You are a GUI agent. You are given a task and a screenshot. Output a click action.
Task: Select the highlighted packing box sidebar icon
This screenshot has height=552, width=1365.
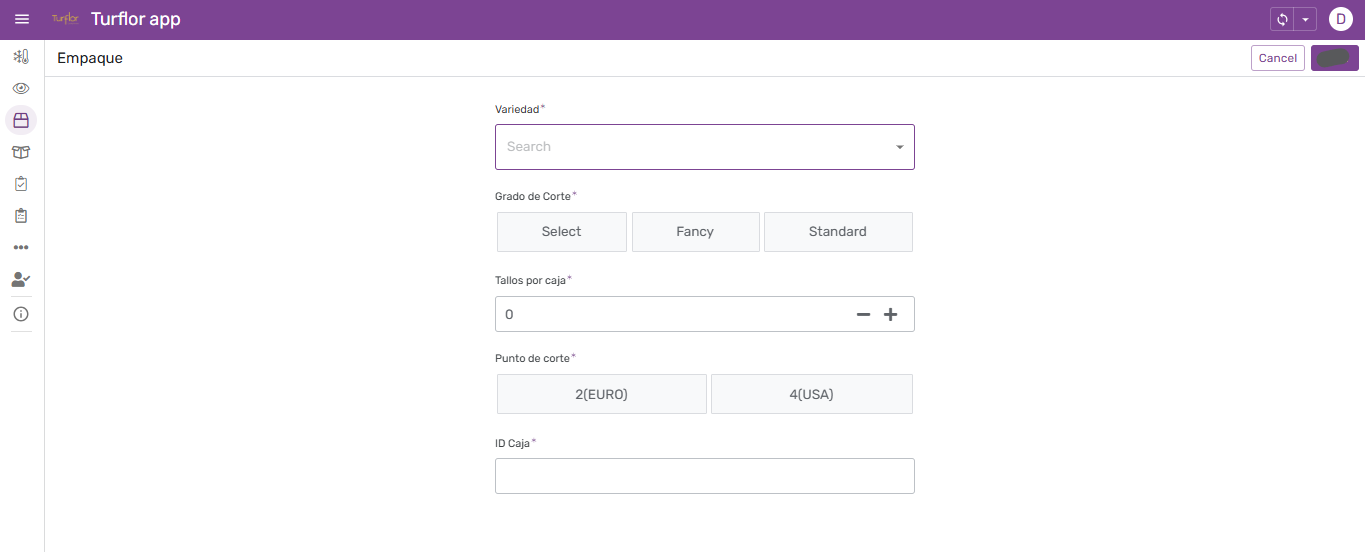click(21, 121)
